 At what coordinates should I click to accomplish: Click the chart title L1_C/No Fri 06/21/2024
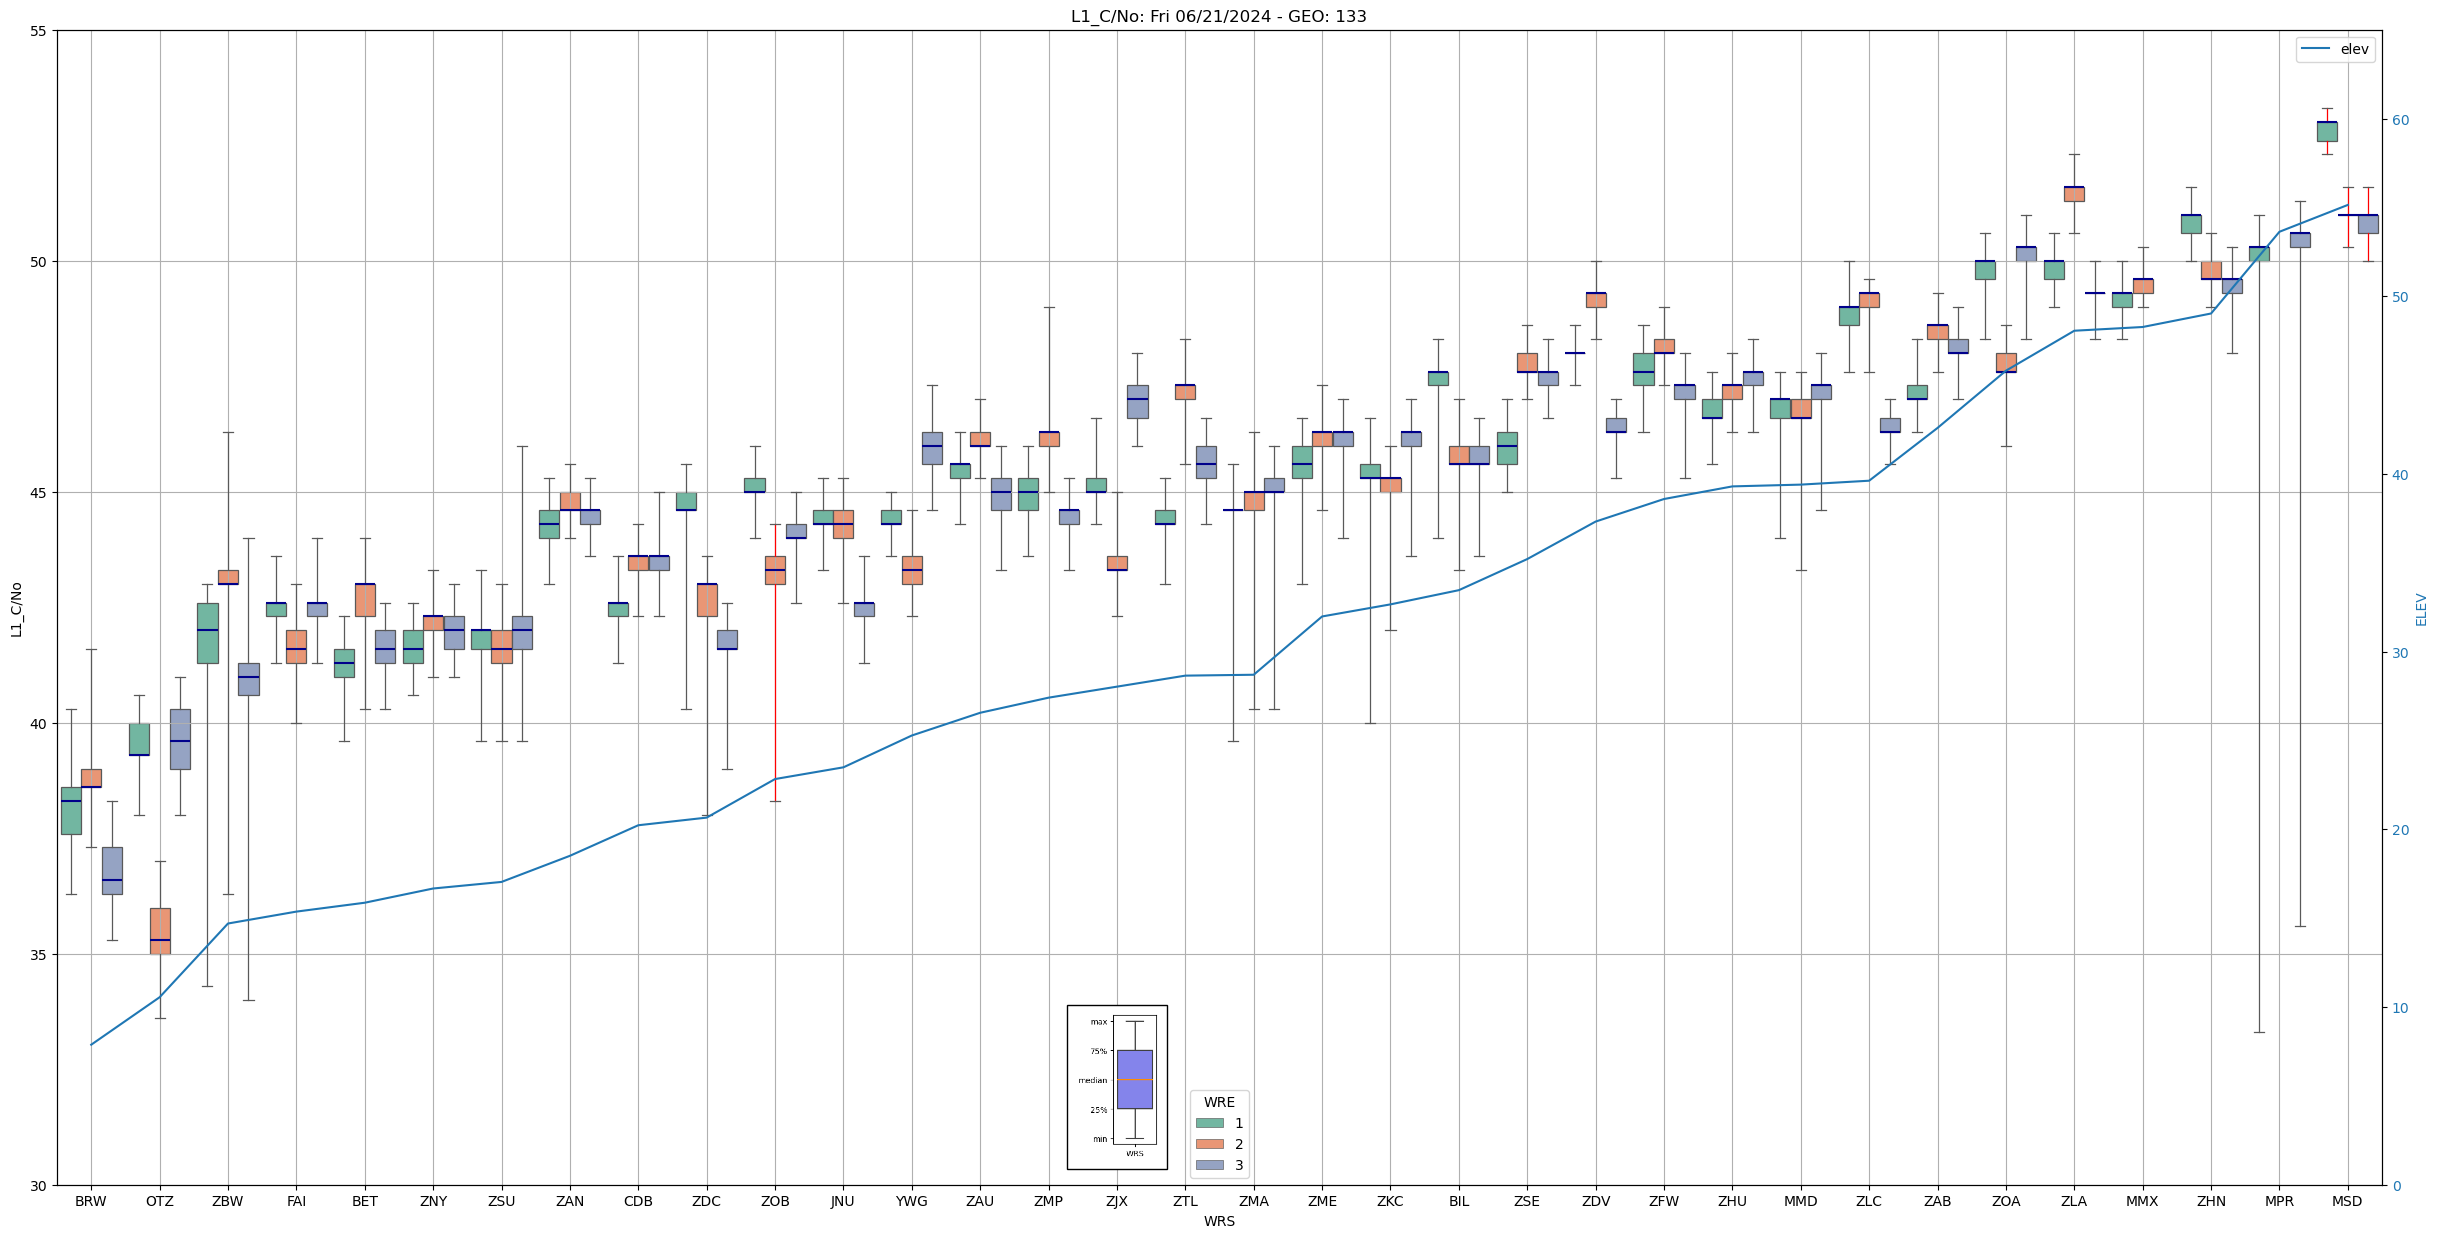click(1218, 16)
